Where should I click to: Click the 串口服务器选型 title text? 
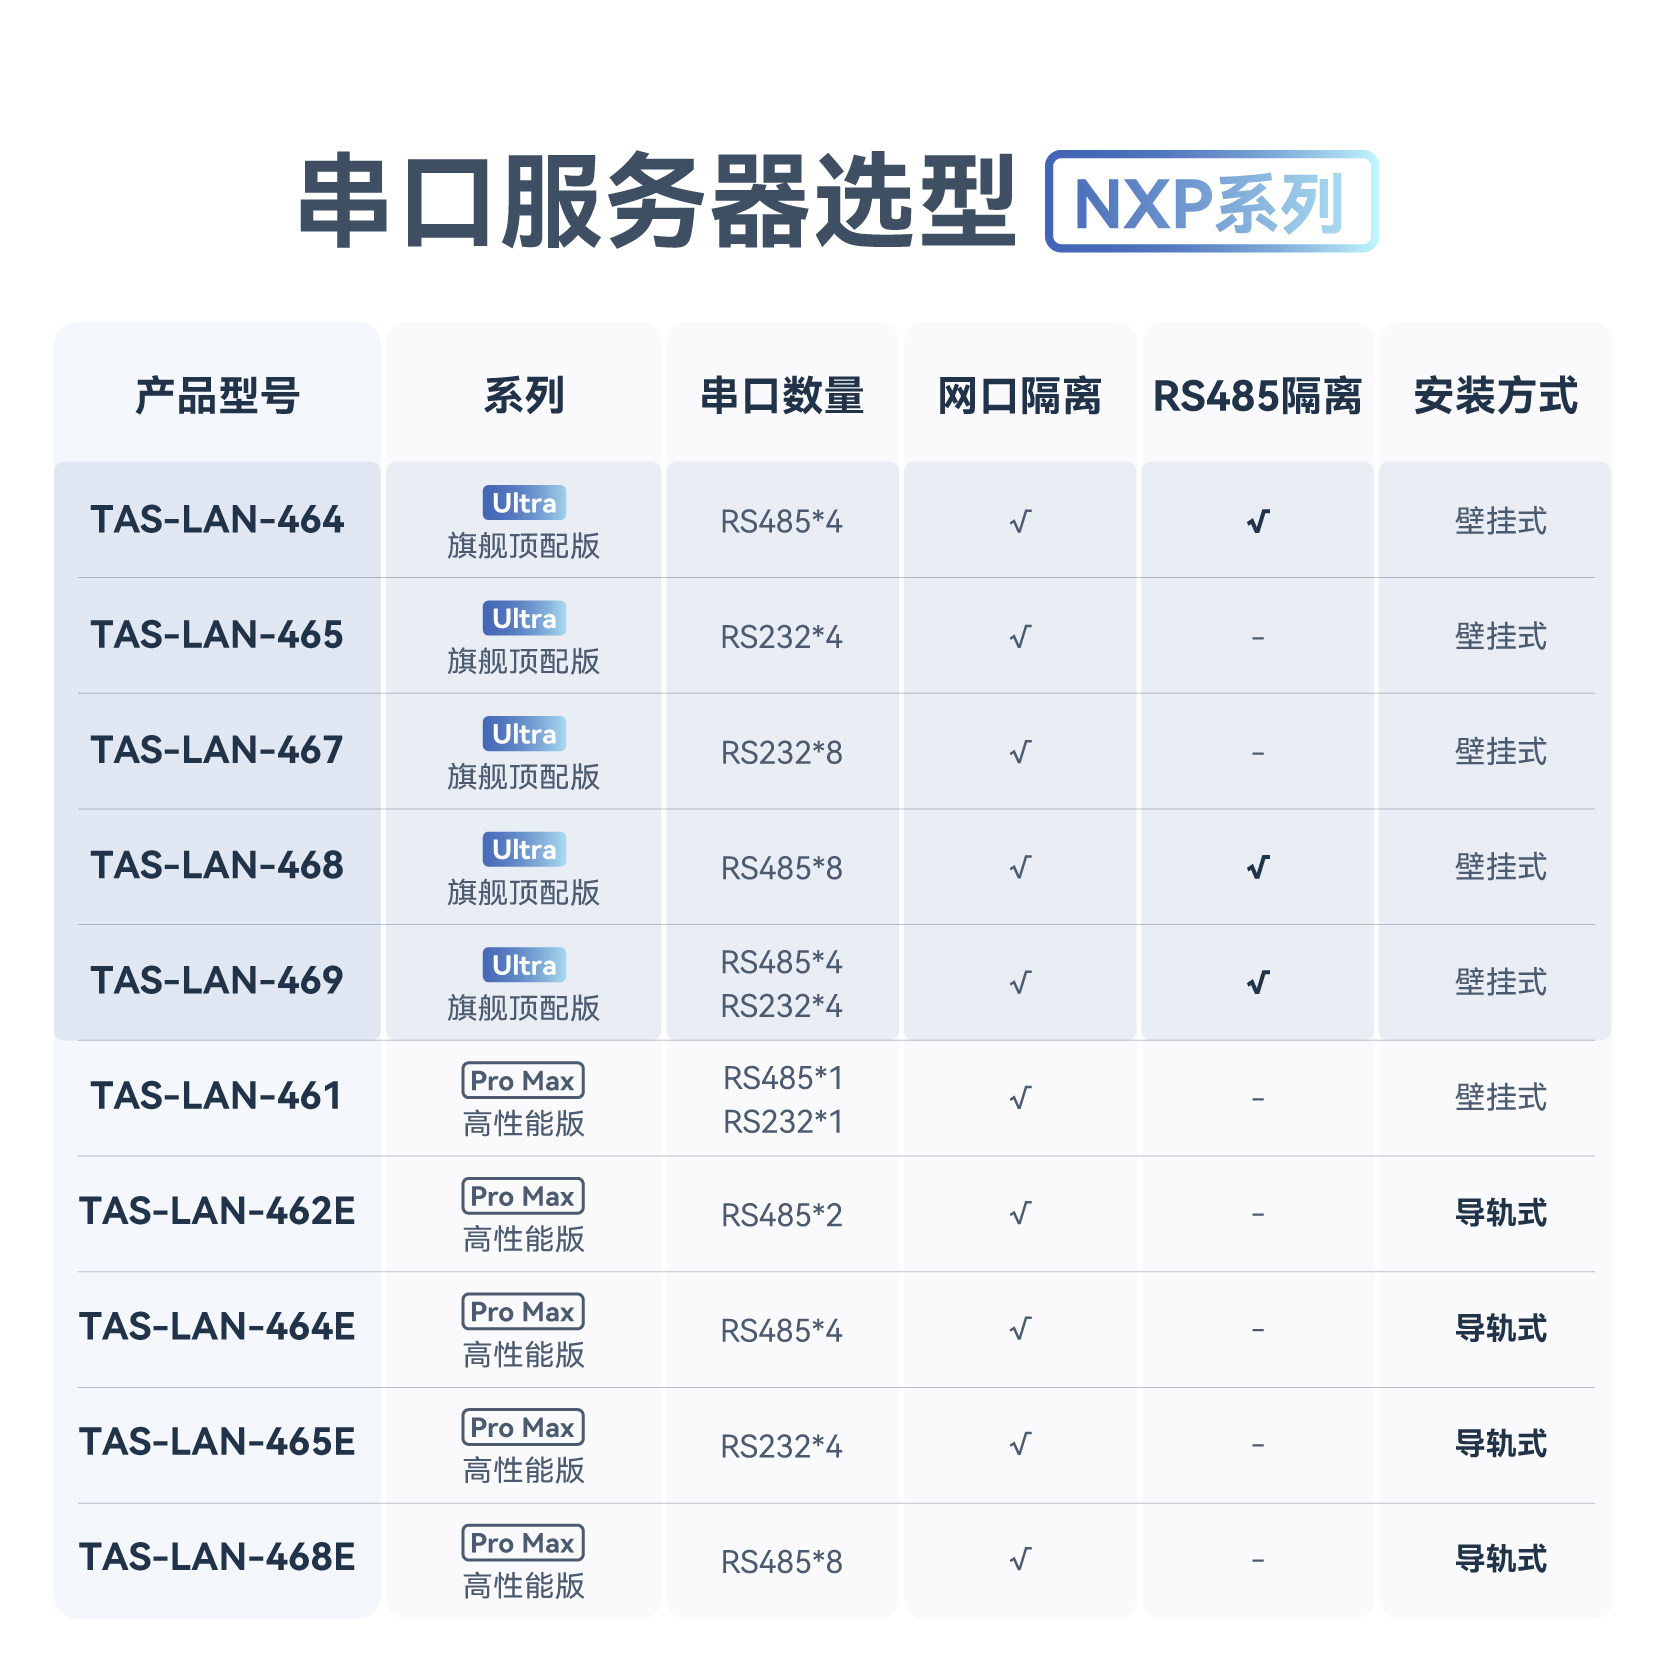coord(657,202)
